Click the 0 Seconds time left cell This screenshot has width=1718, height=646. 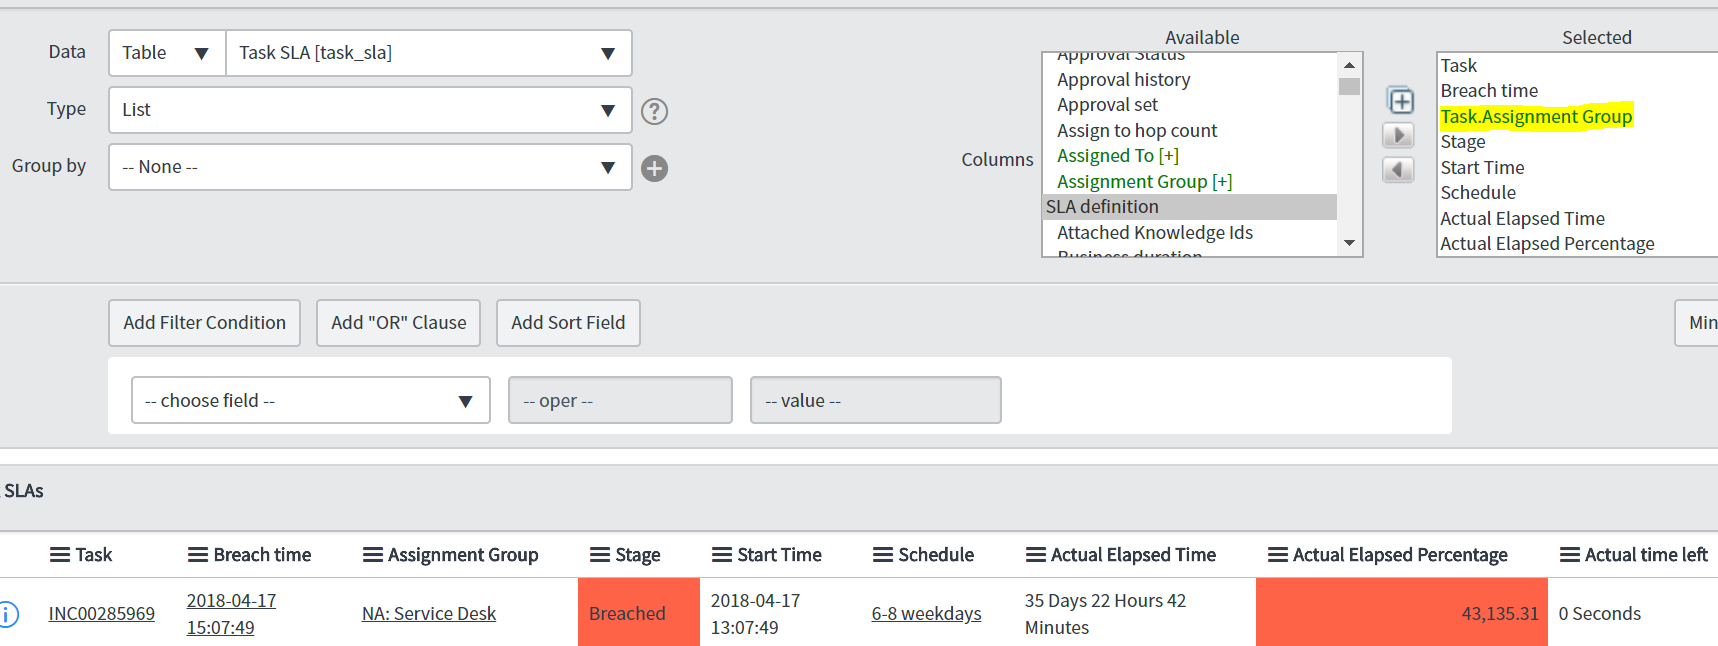pyautogui.click(x=1600, y=614)
